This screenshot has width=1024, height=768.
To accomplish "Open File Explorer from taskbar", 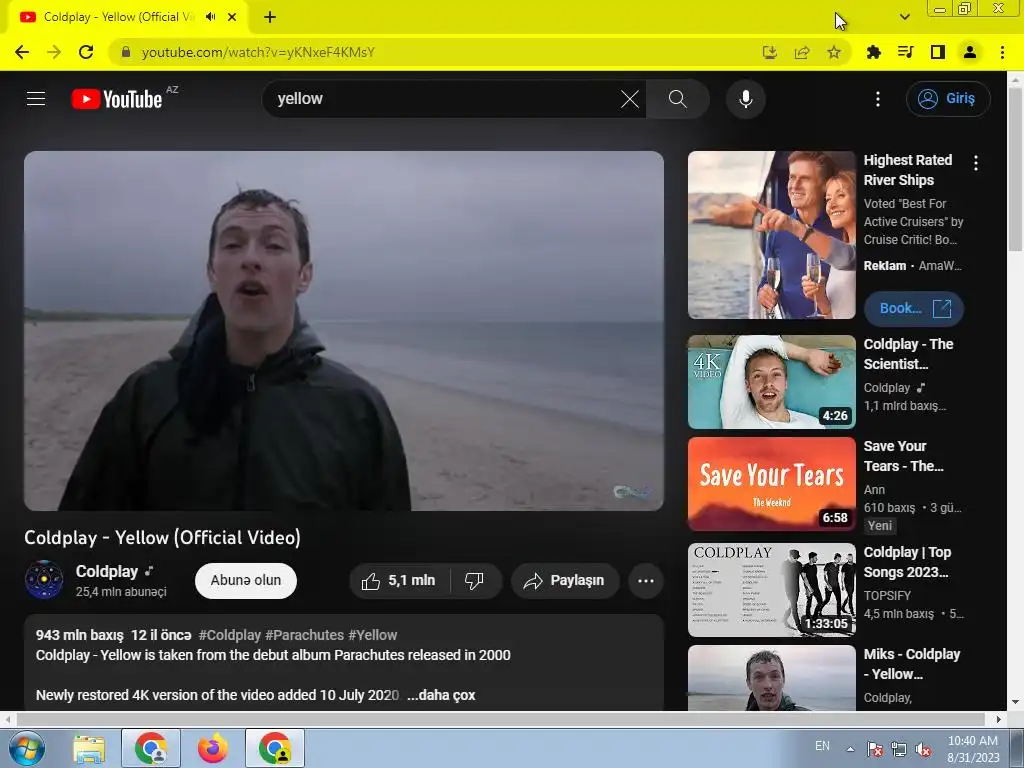I will coord(89,748).
